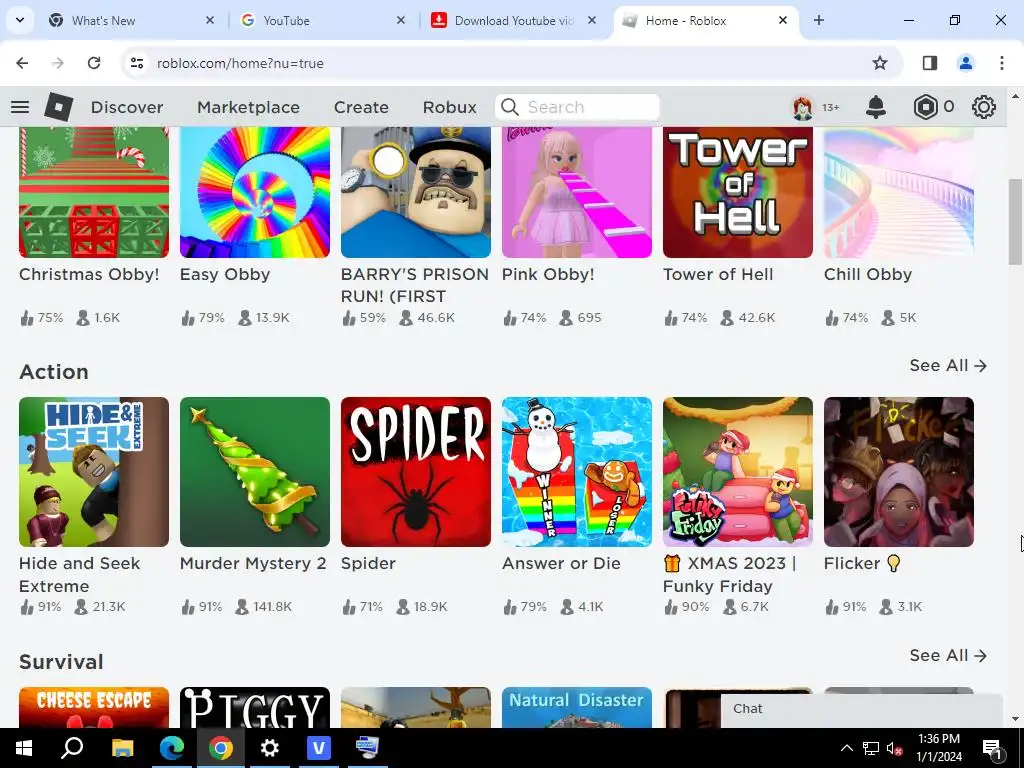Screen dimensions: 1024x768
Task: Reload the Roblox page
Action: (94, 63)
